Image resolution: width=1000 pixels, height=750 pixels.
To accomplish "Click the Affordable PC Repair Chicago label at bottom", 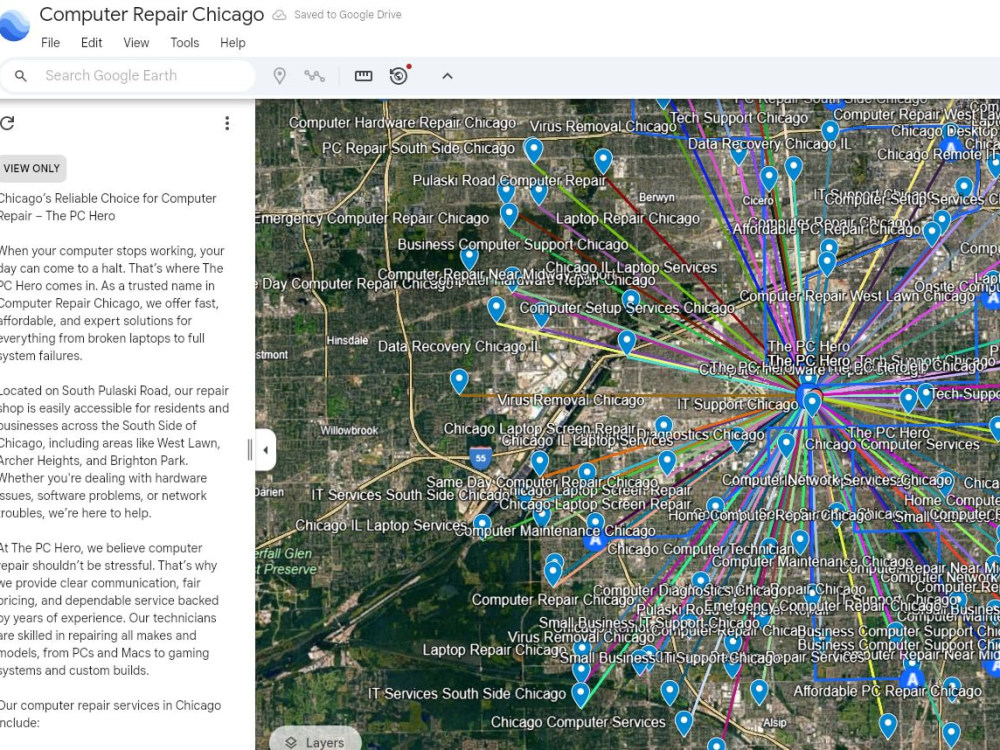I will point(887,691).
